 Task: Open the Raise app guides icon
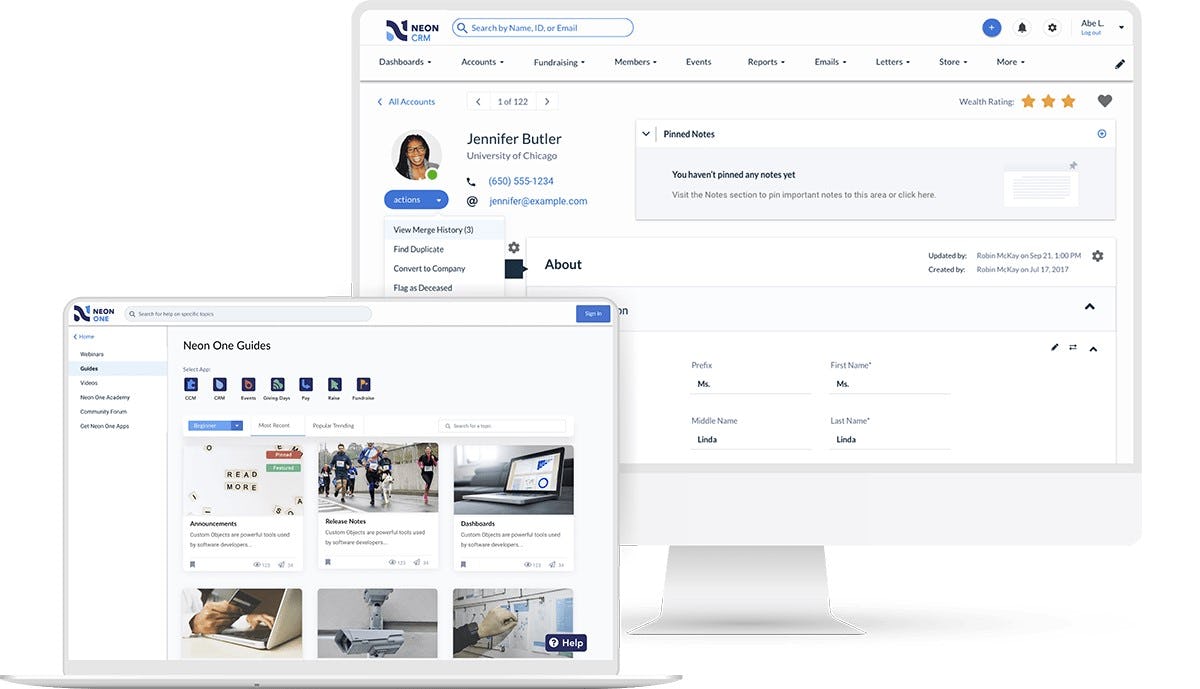click(x=334, y=385)
